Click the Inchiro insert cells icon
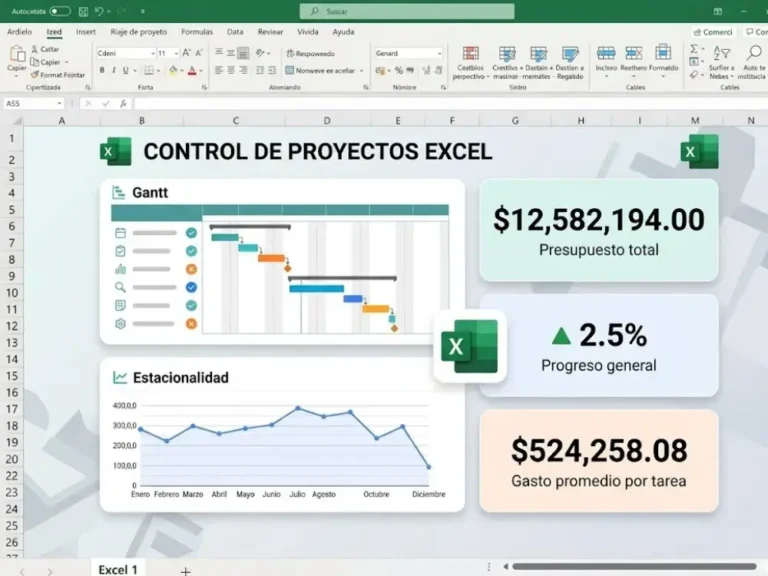Image resolution: width=768 pixels, height=576 pixels. [606, 52]
